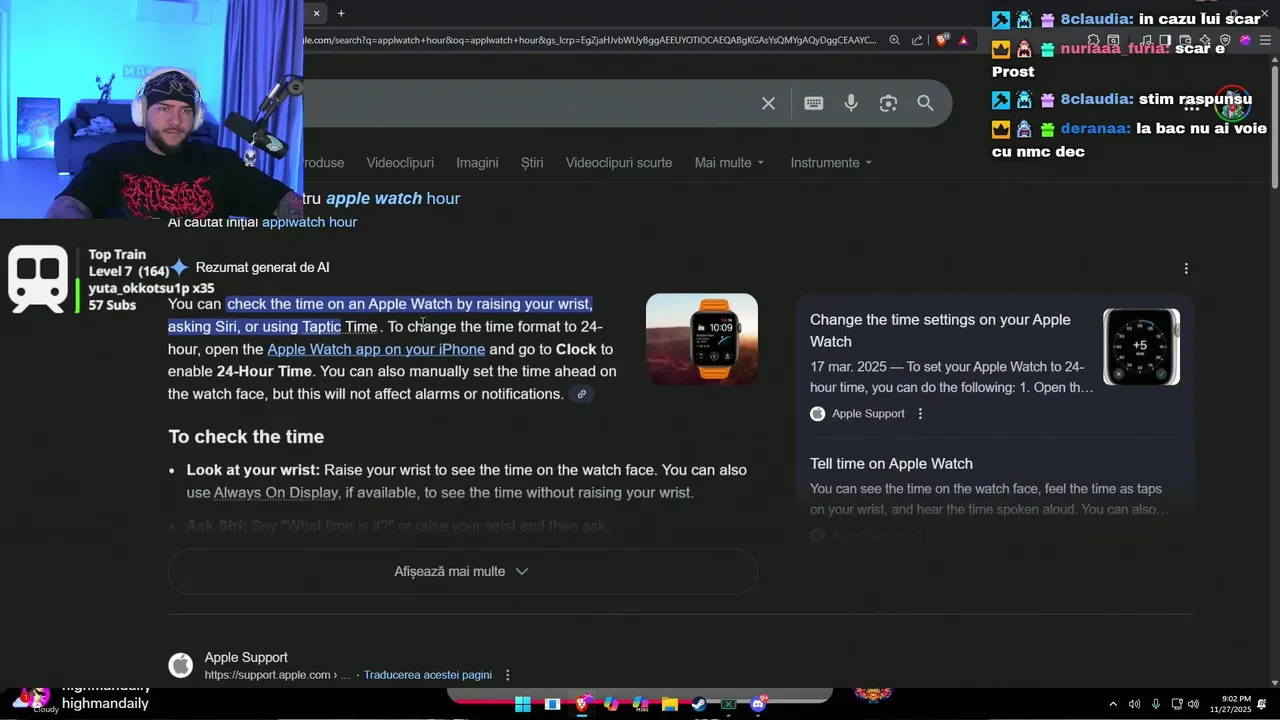Click the AI summary source link chip

tap(581, 394)
